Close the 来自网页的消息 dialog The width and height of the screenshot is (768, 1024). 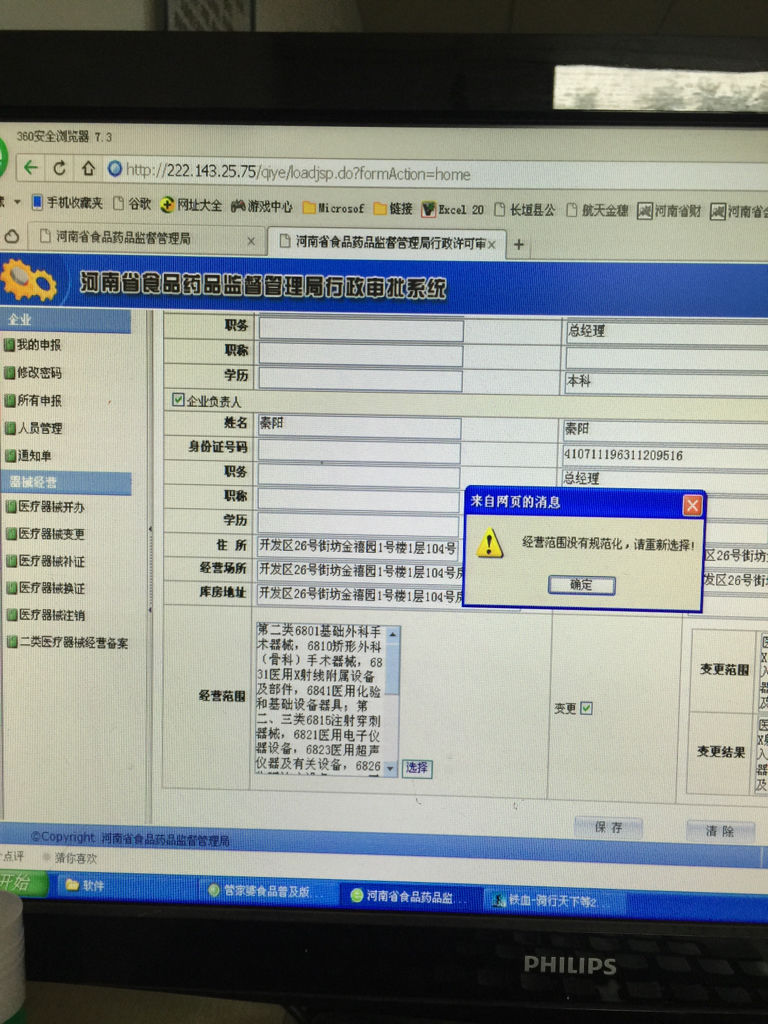692,505
